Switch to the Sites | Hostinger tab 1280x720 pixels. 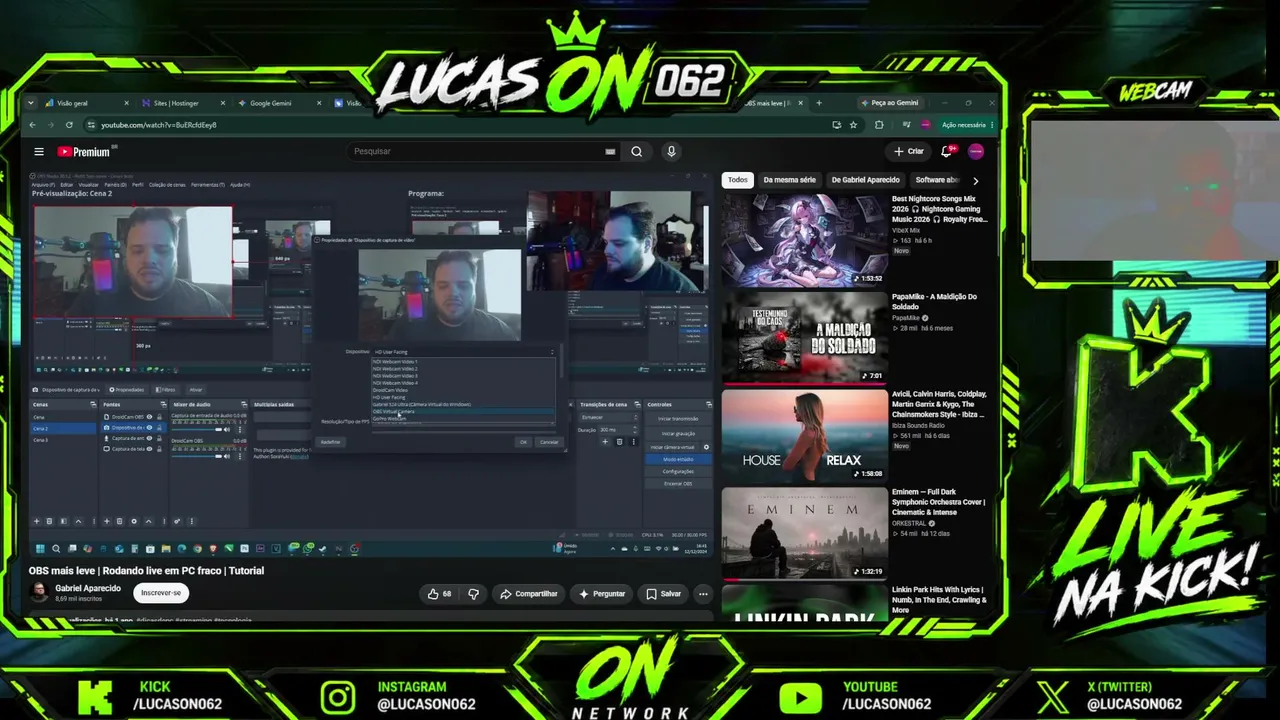(x=183, y=103)
